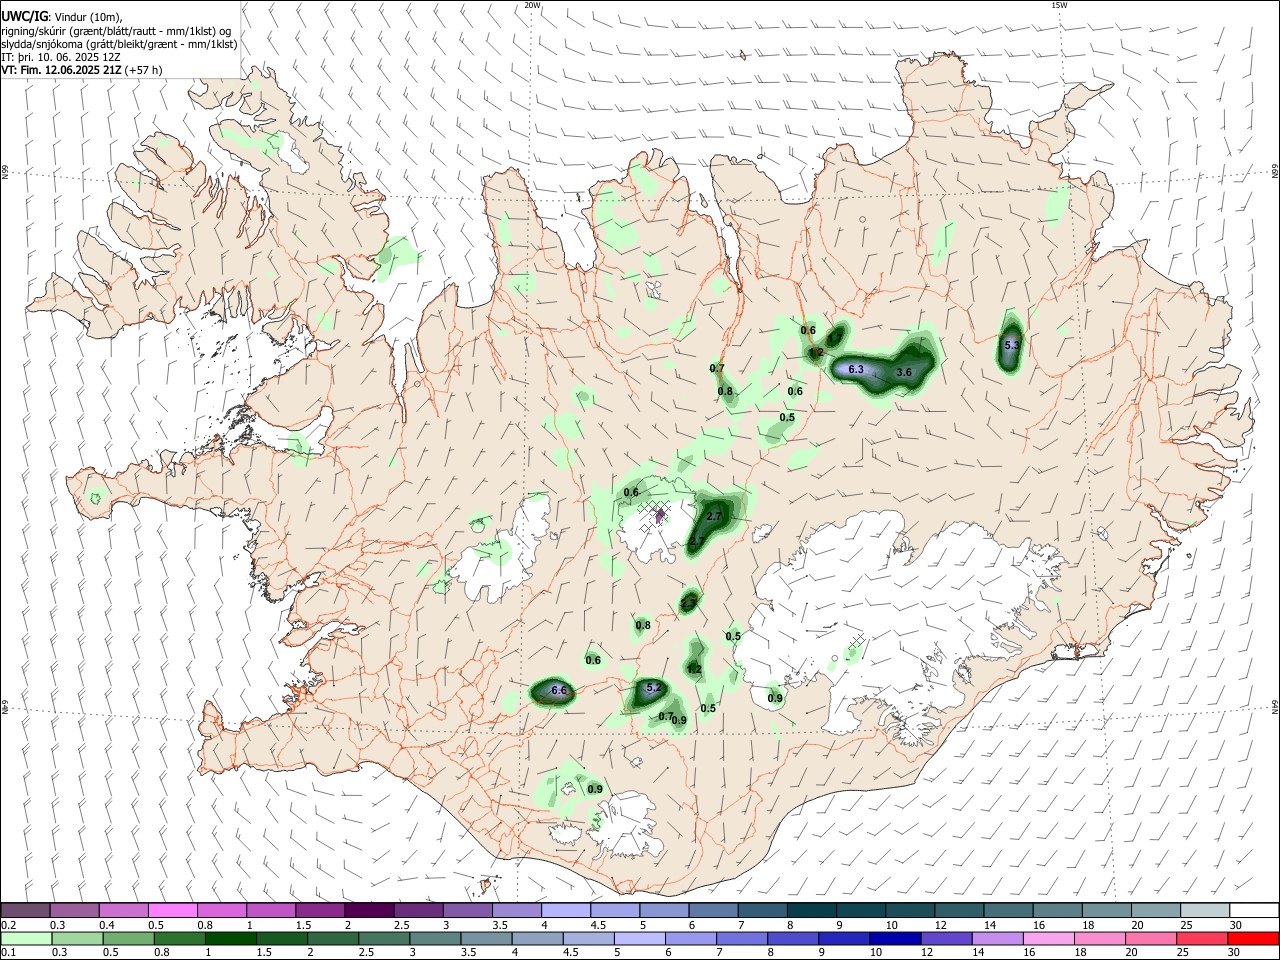Select the 2–2.5 gray-green rain scale swatch

coord(333,938)
